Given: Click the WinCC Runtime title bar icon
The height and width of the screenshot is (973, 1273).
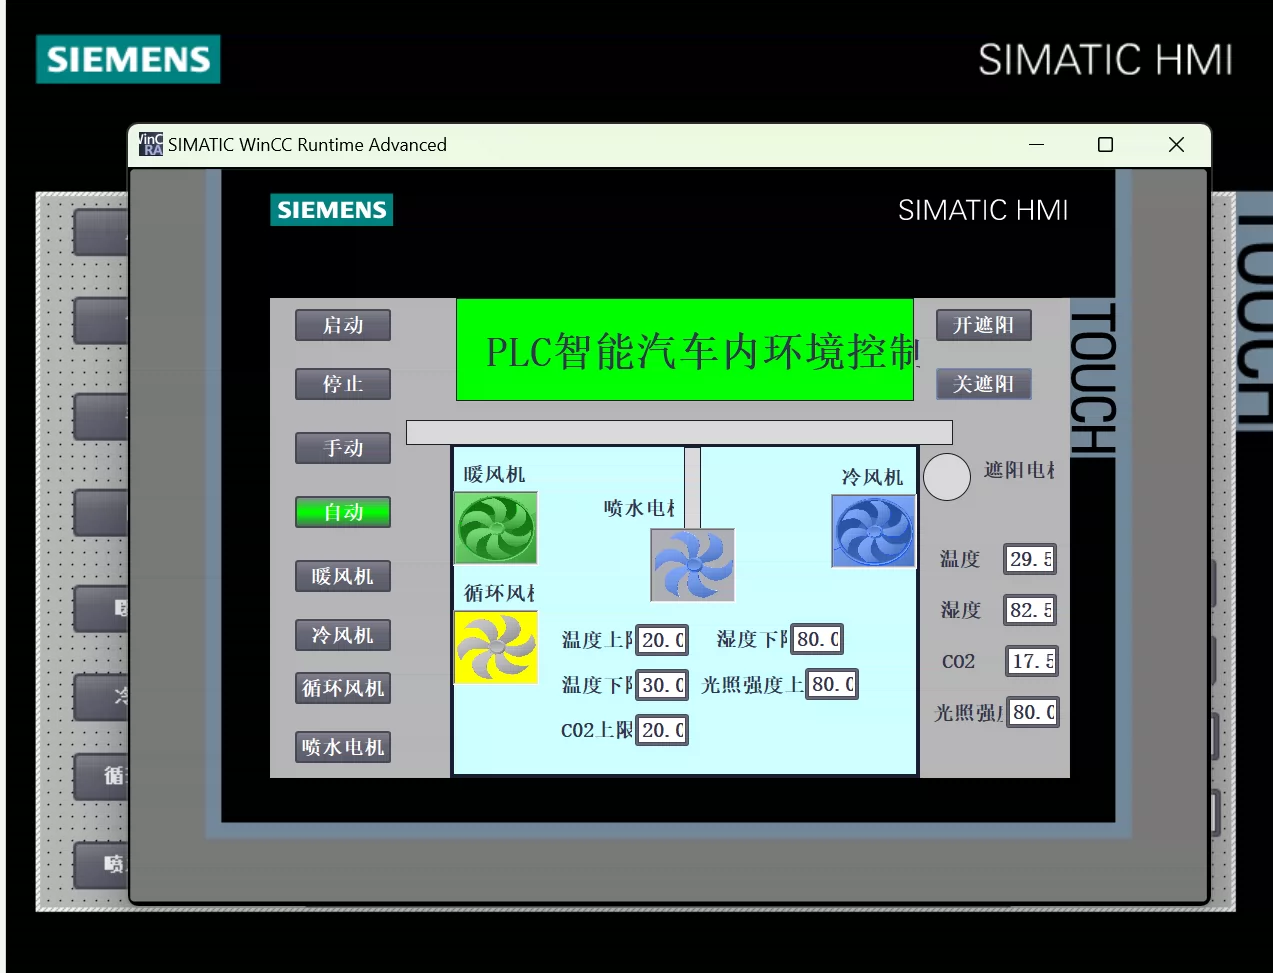Looking at the screenshot, I should coord(151,144).
